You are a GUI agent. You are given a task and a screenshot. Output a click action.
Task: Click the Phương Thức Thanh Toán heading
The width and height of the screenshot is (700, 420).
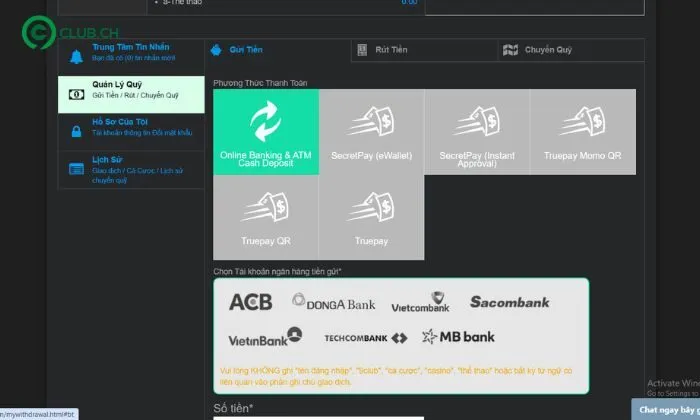pos(260,83)
